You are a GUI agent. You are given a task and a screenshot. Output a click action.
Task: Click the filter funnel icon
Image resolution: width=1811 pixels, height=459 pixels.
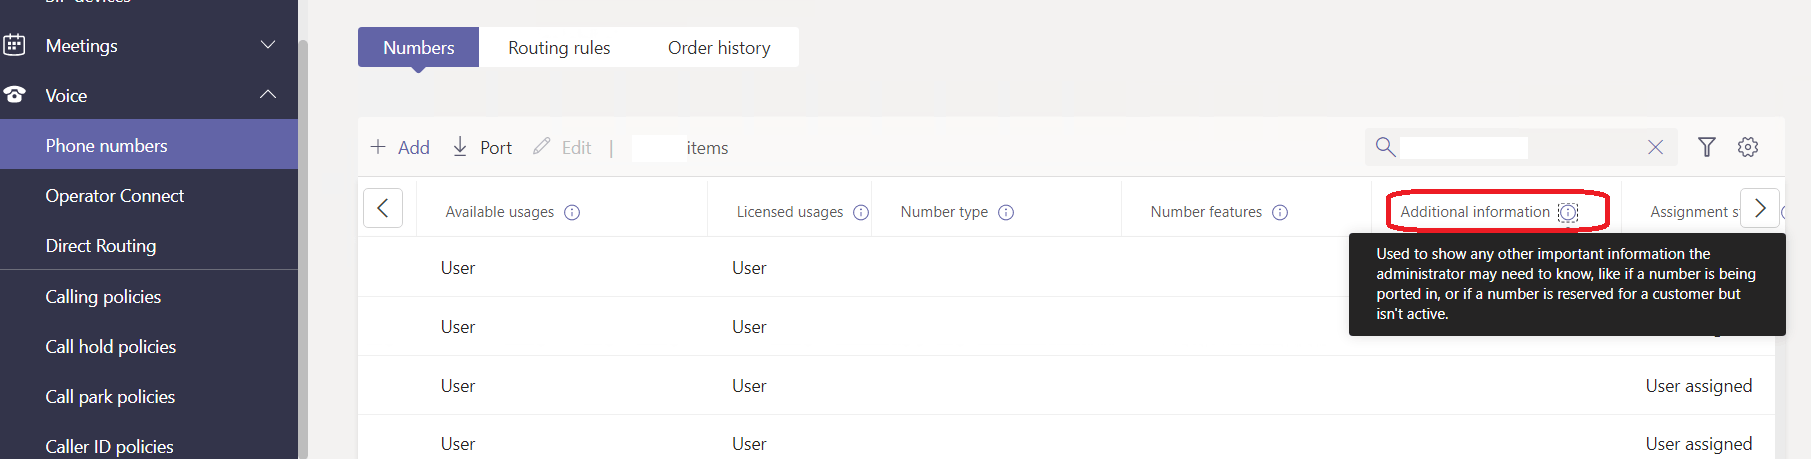tap(1707, 147)
